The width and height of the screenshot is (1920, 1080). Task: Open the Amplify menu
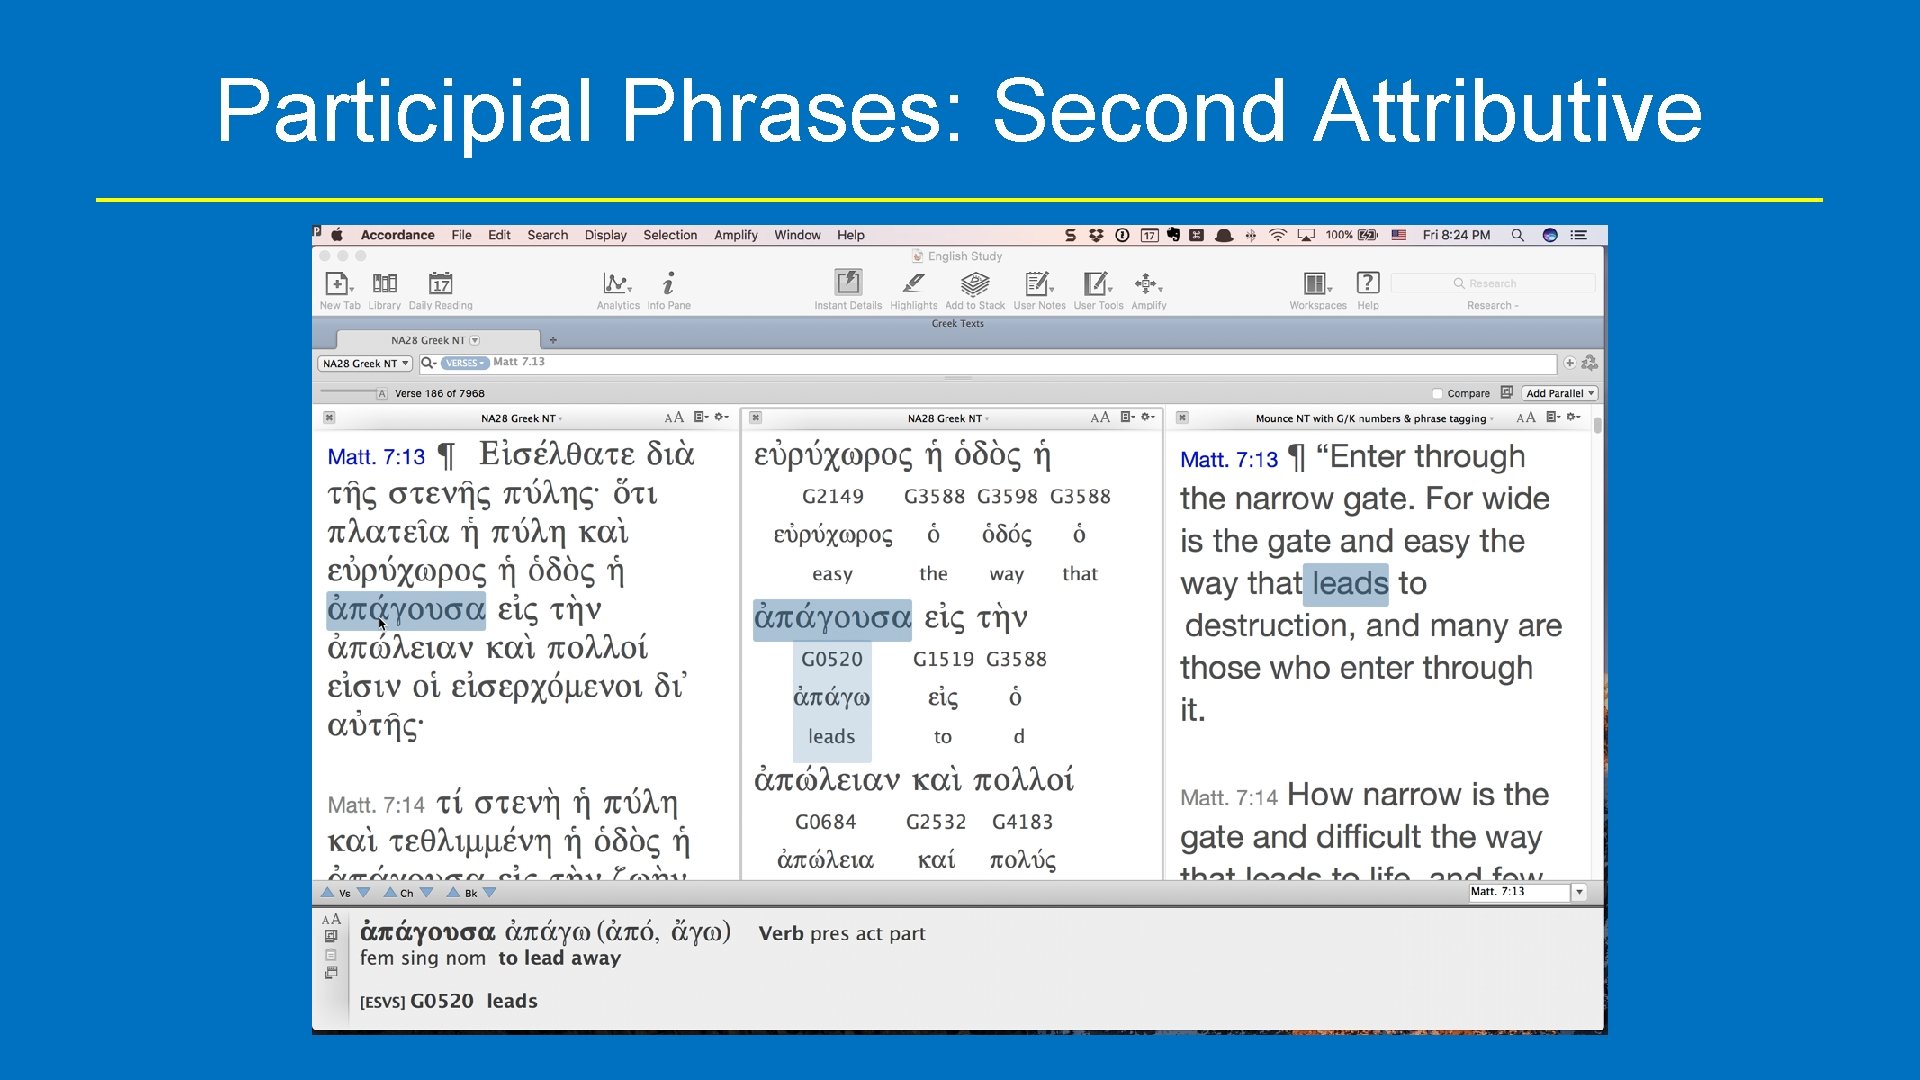(735, 235)
